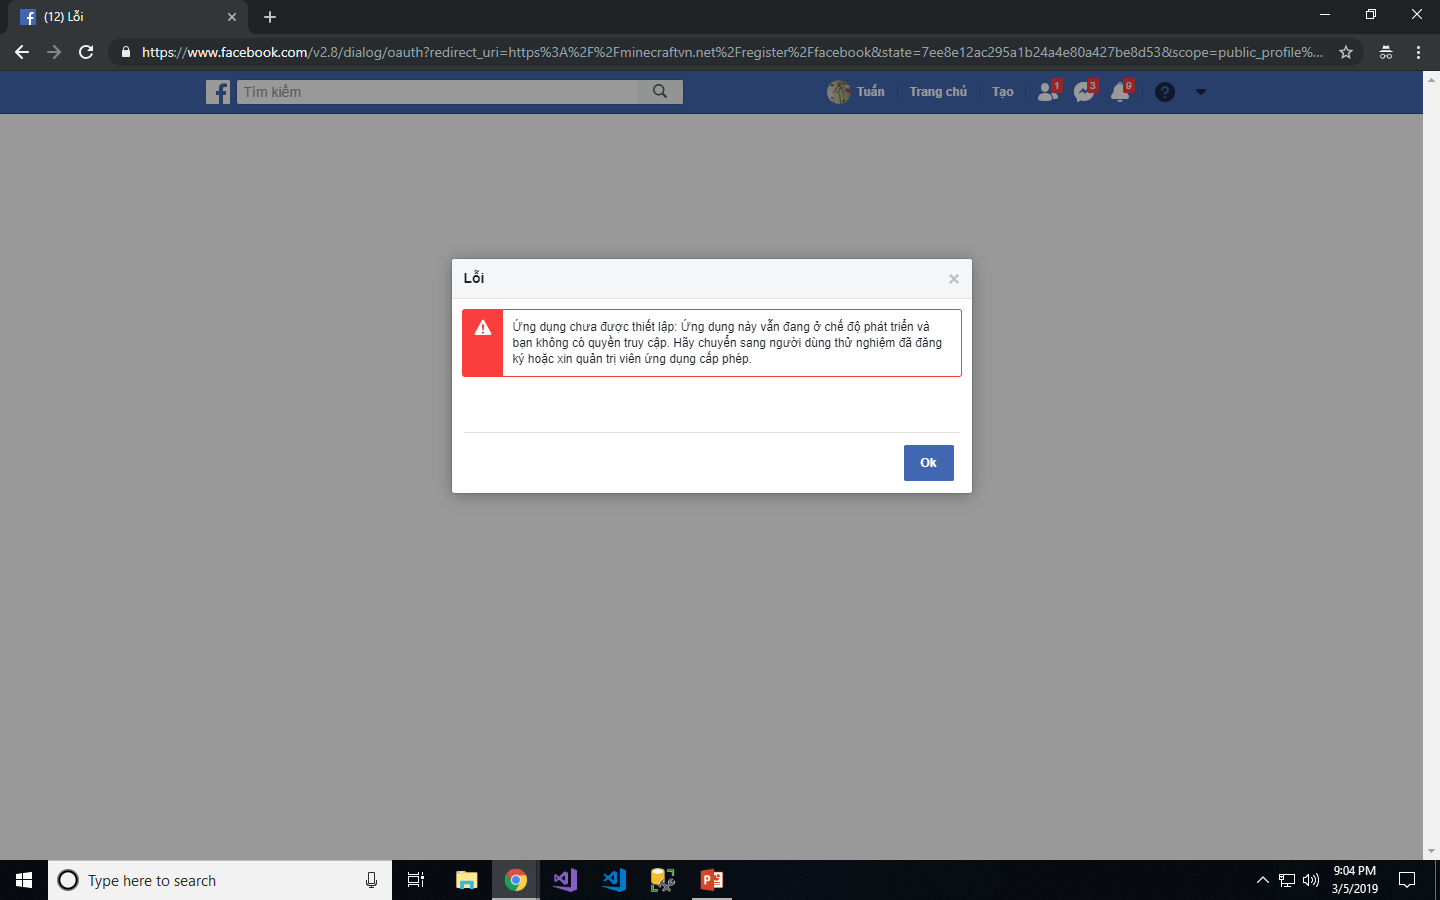The height and width of the screenshot is (900, 1440).
Task: Select the Facebook Lỗi browser tab
Action: click(x=120, y=17)
